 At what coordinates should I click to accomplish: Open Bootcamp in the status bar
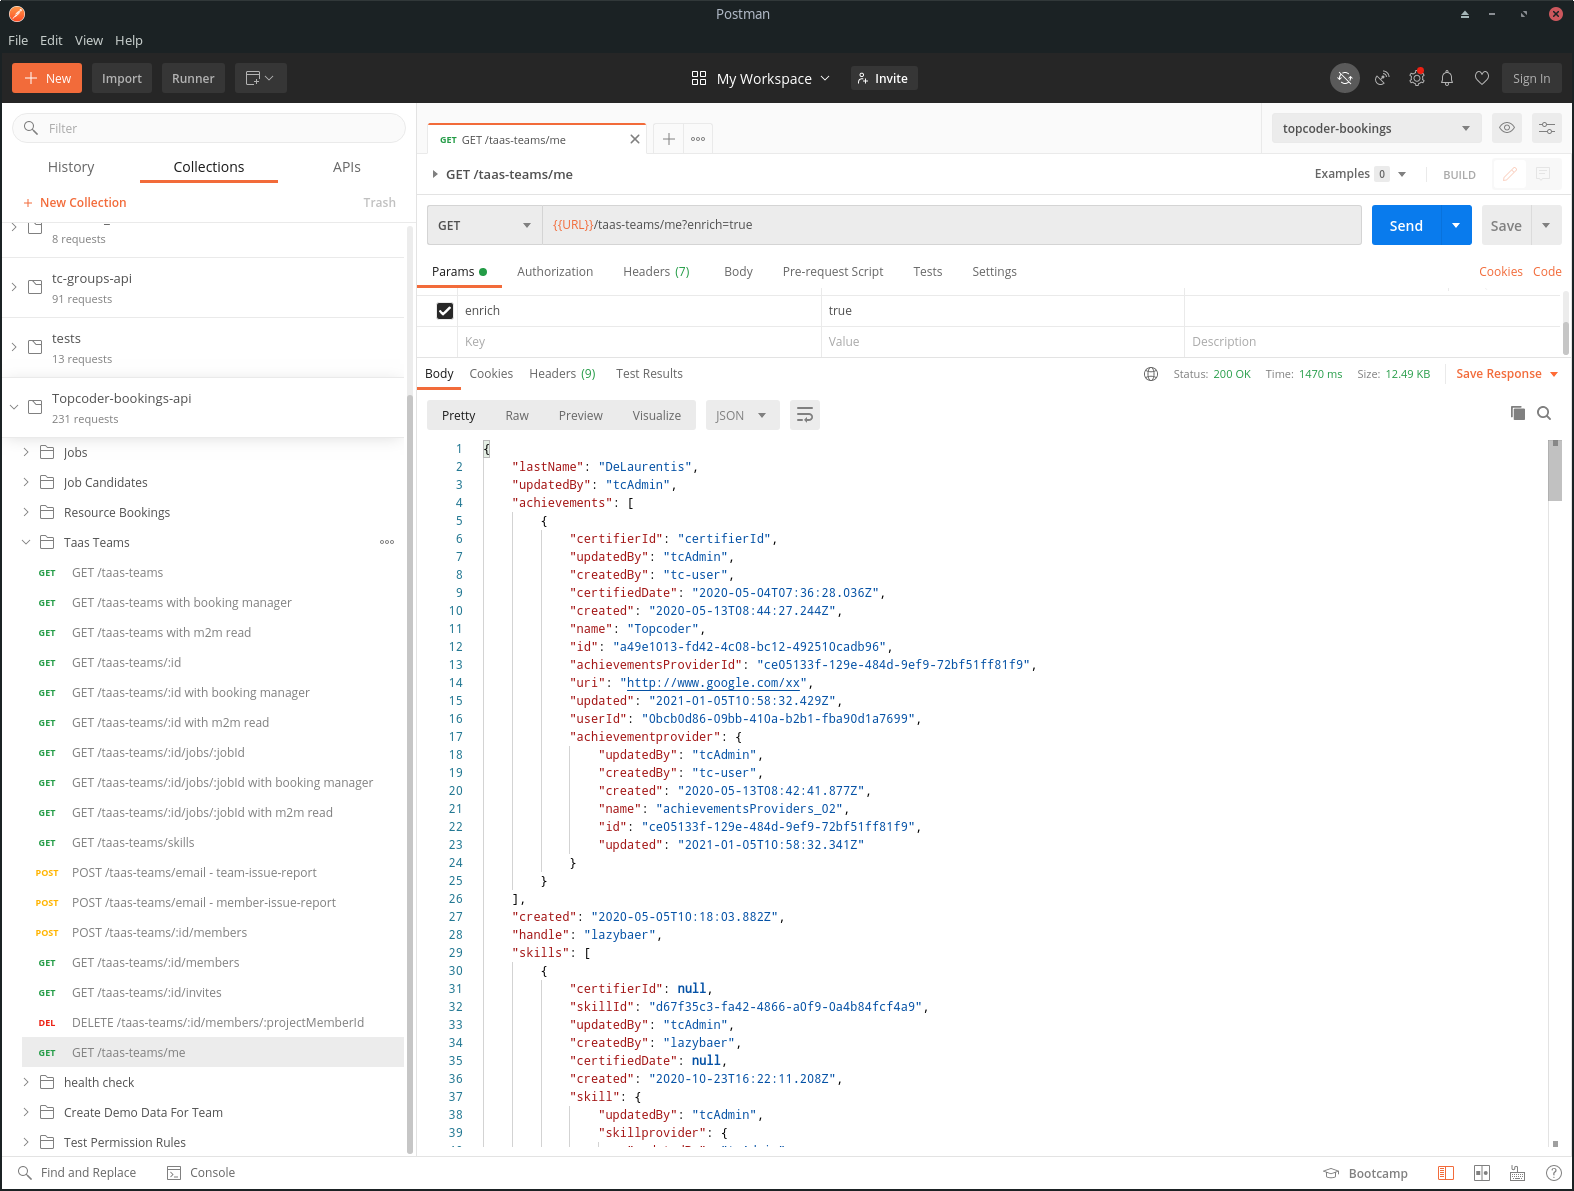click(1365, 1173)
